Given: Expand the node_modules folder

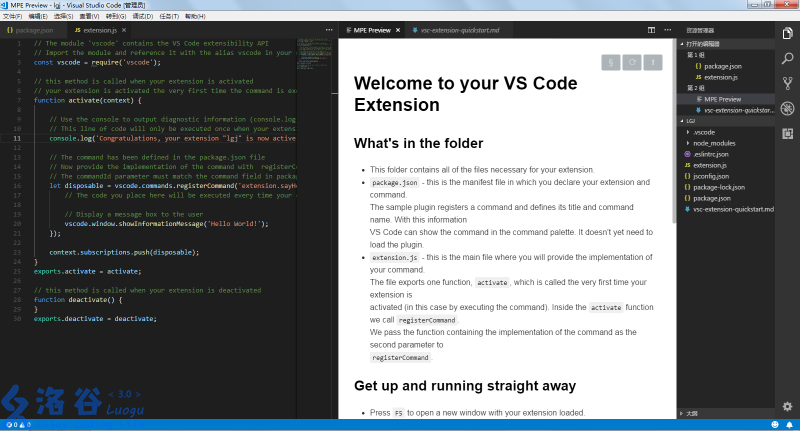Looking at the screenshot, I should coord(726,143).
